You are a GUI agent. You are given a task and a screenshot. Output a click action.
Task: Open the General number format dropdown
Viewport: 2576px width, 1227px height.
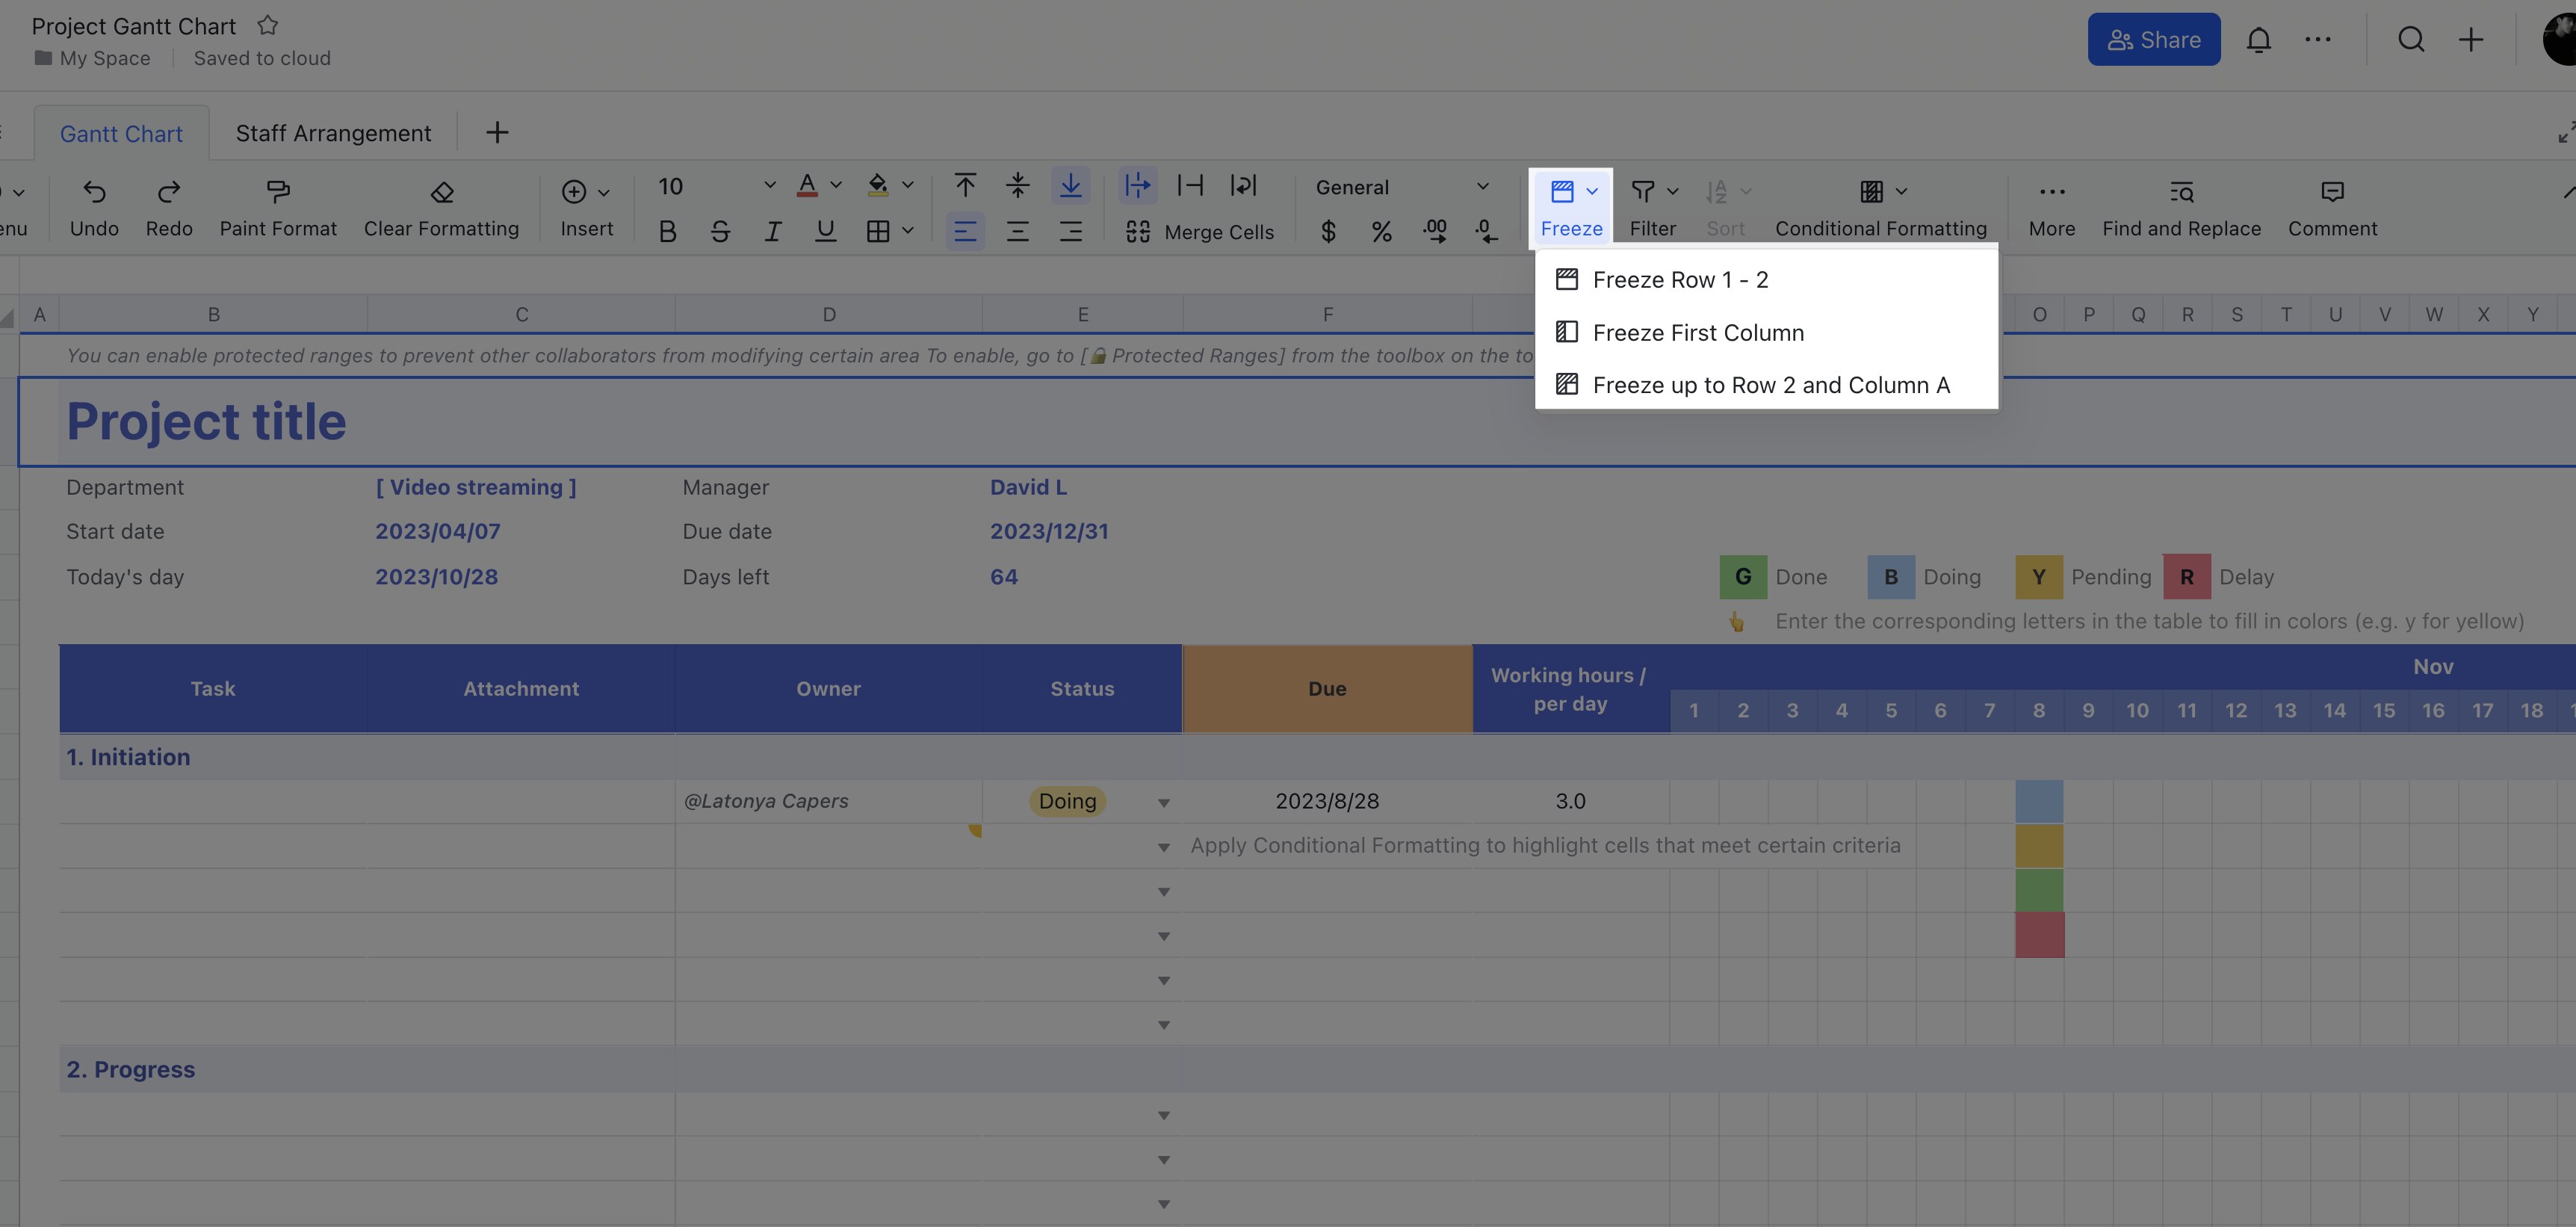tap(1400, 187)
